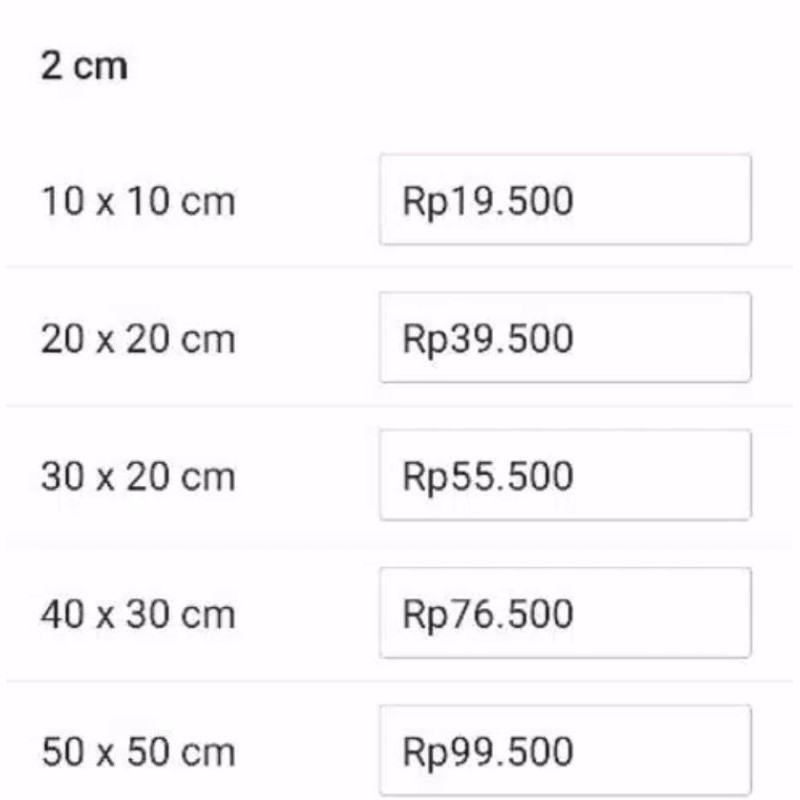The image size is (800, 800).
Task: Tap the "40 x 30 cm" size label
Action: 138,614
